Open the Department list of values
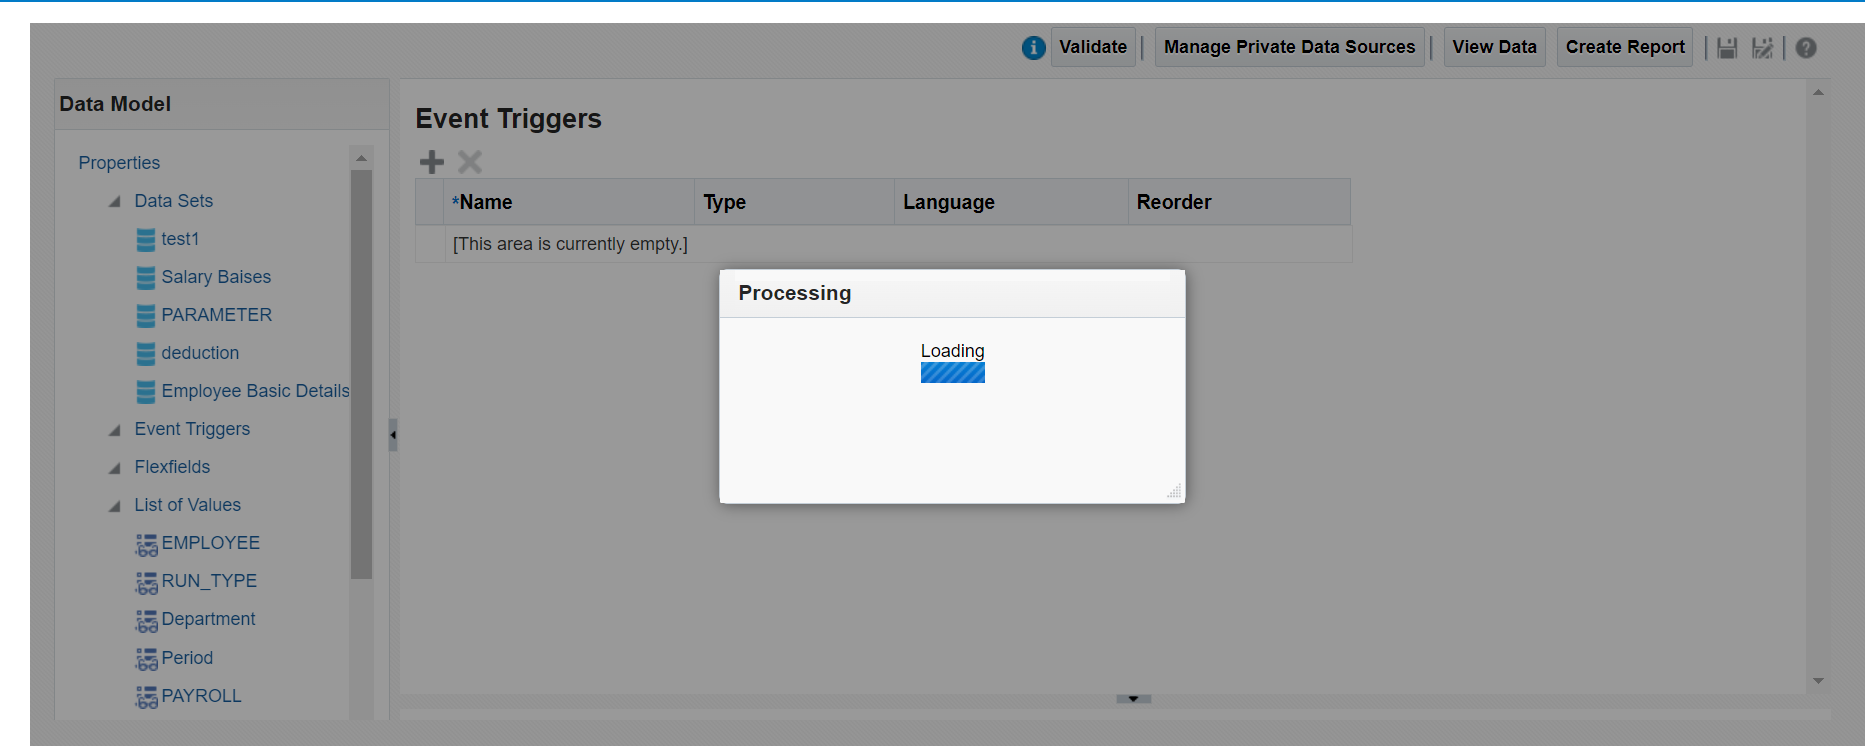The height and width of the screenshot is (746, 1865). click(208, 619)
